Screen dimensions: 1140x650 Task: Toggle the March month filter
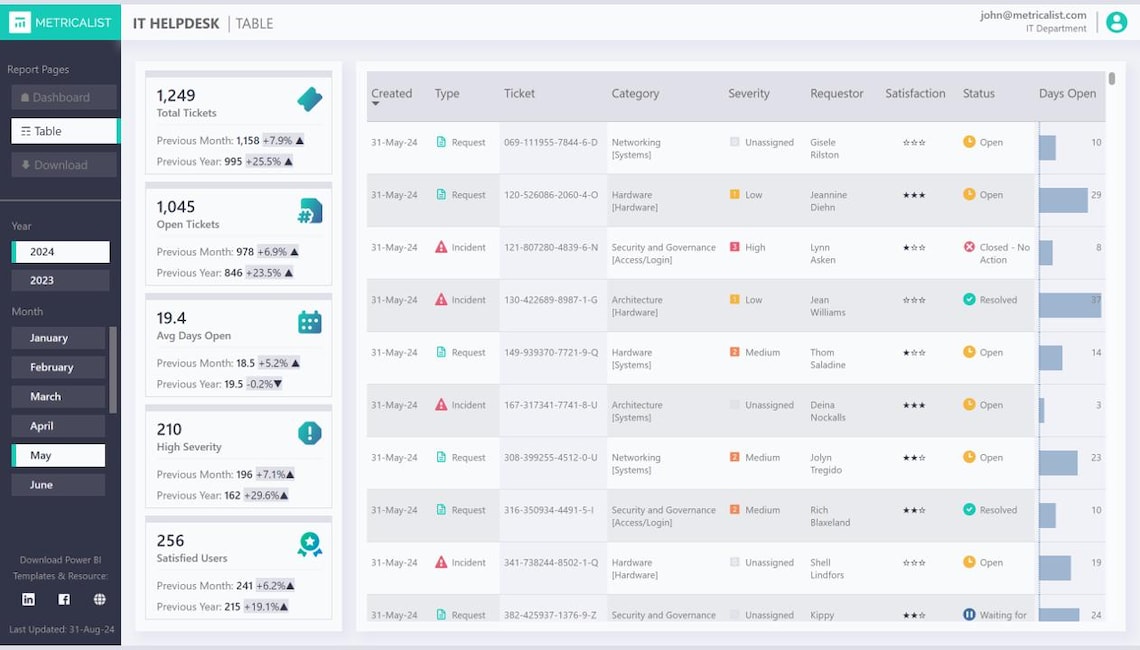click(x=57, y=396)
